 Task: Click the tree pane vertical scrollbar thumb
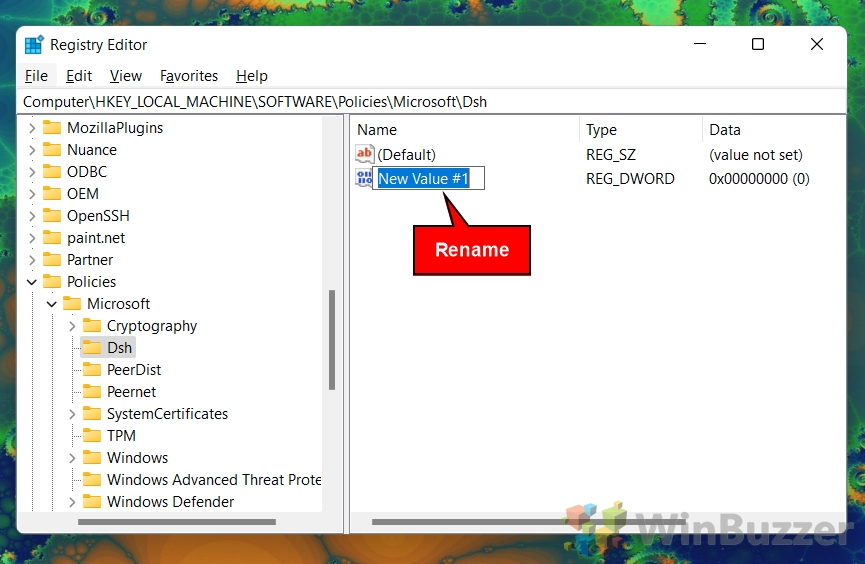click(332, 340)
